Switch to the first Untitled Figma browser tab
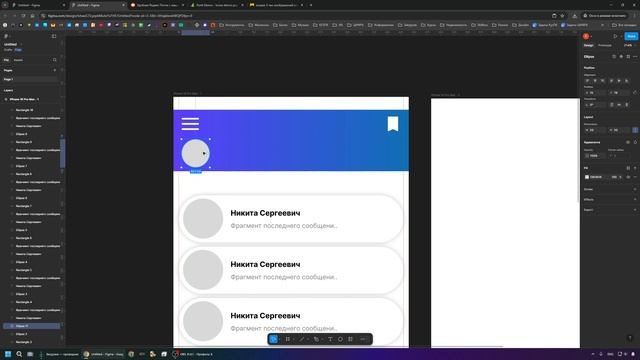 (x=38, y=5)
